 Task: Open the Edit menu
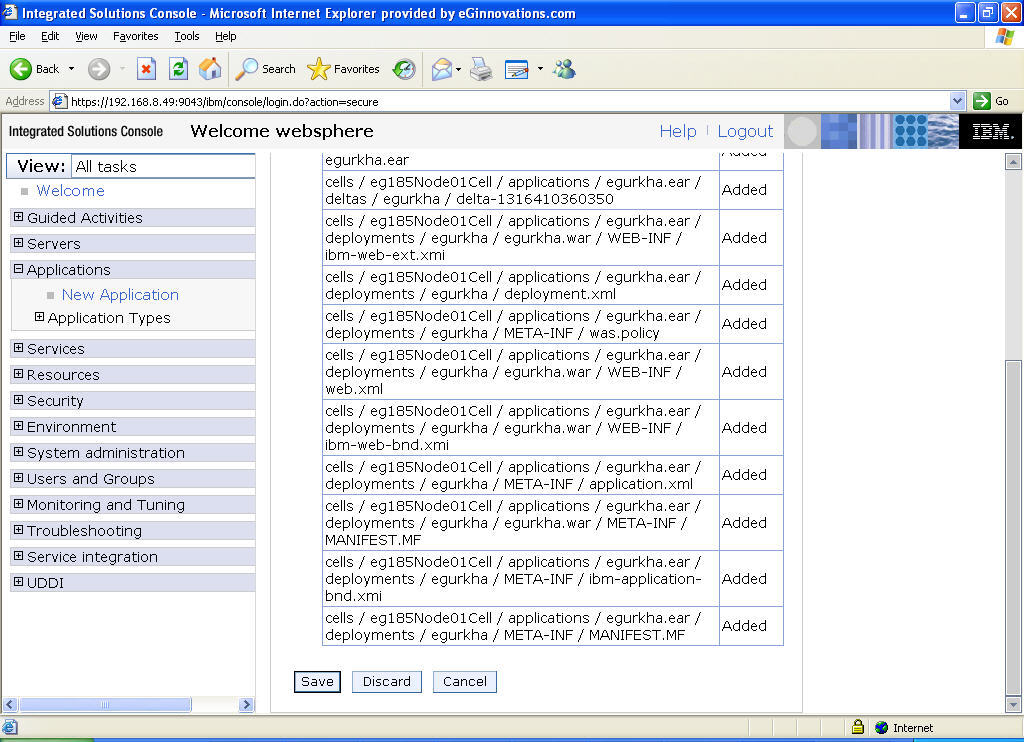click(50, 37)
